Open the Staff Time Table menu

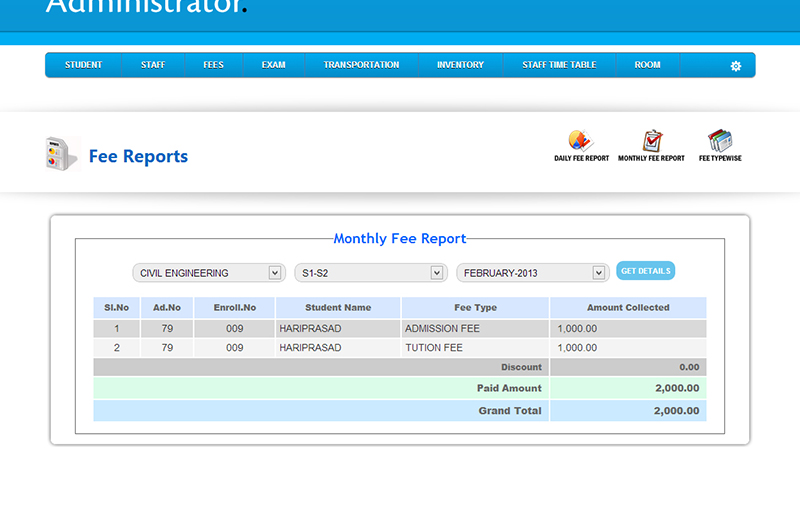click(x=559, y=65)
